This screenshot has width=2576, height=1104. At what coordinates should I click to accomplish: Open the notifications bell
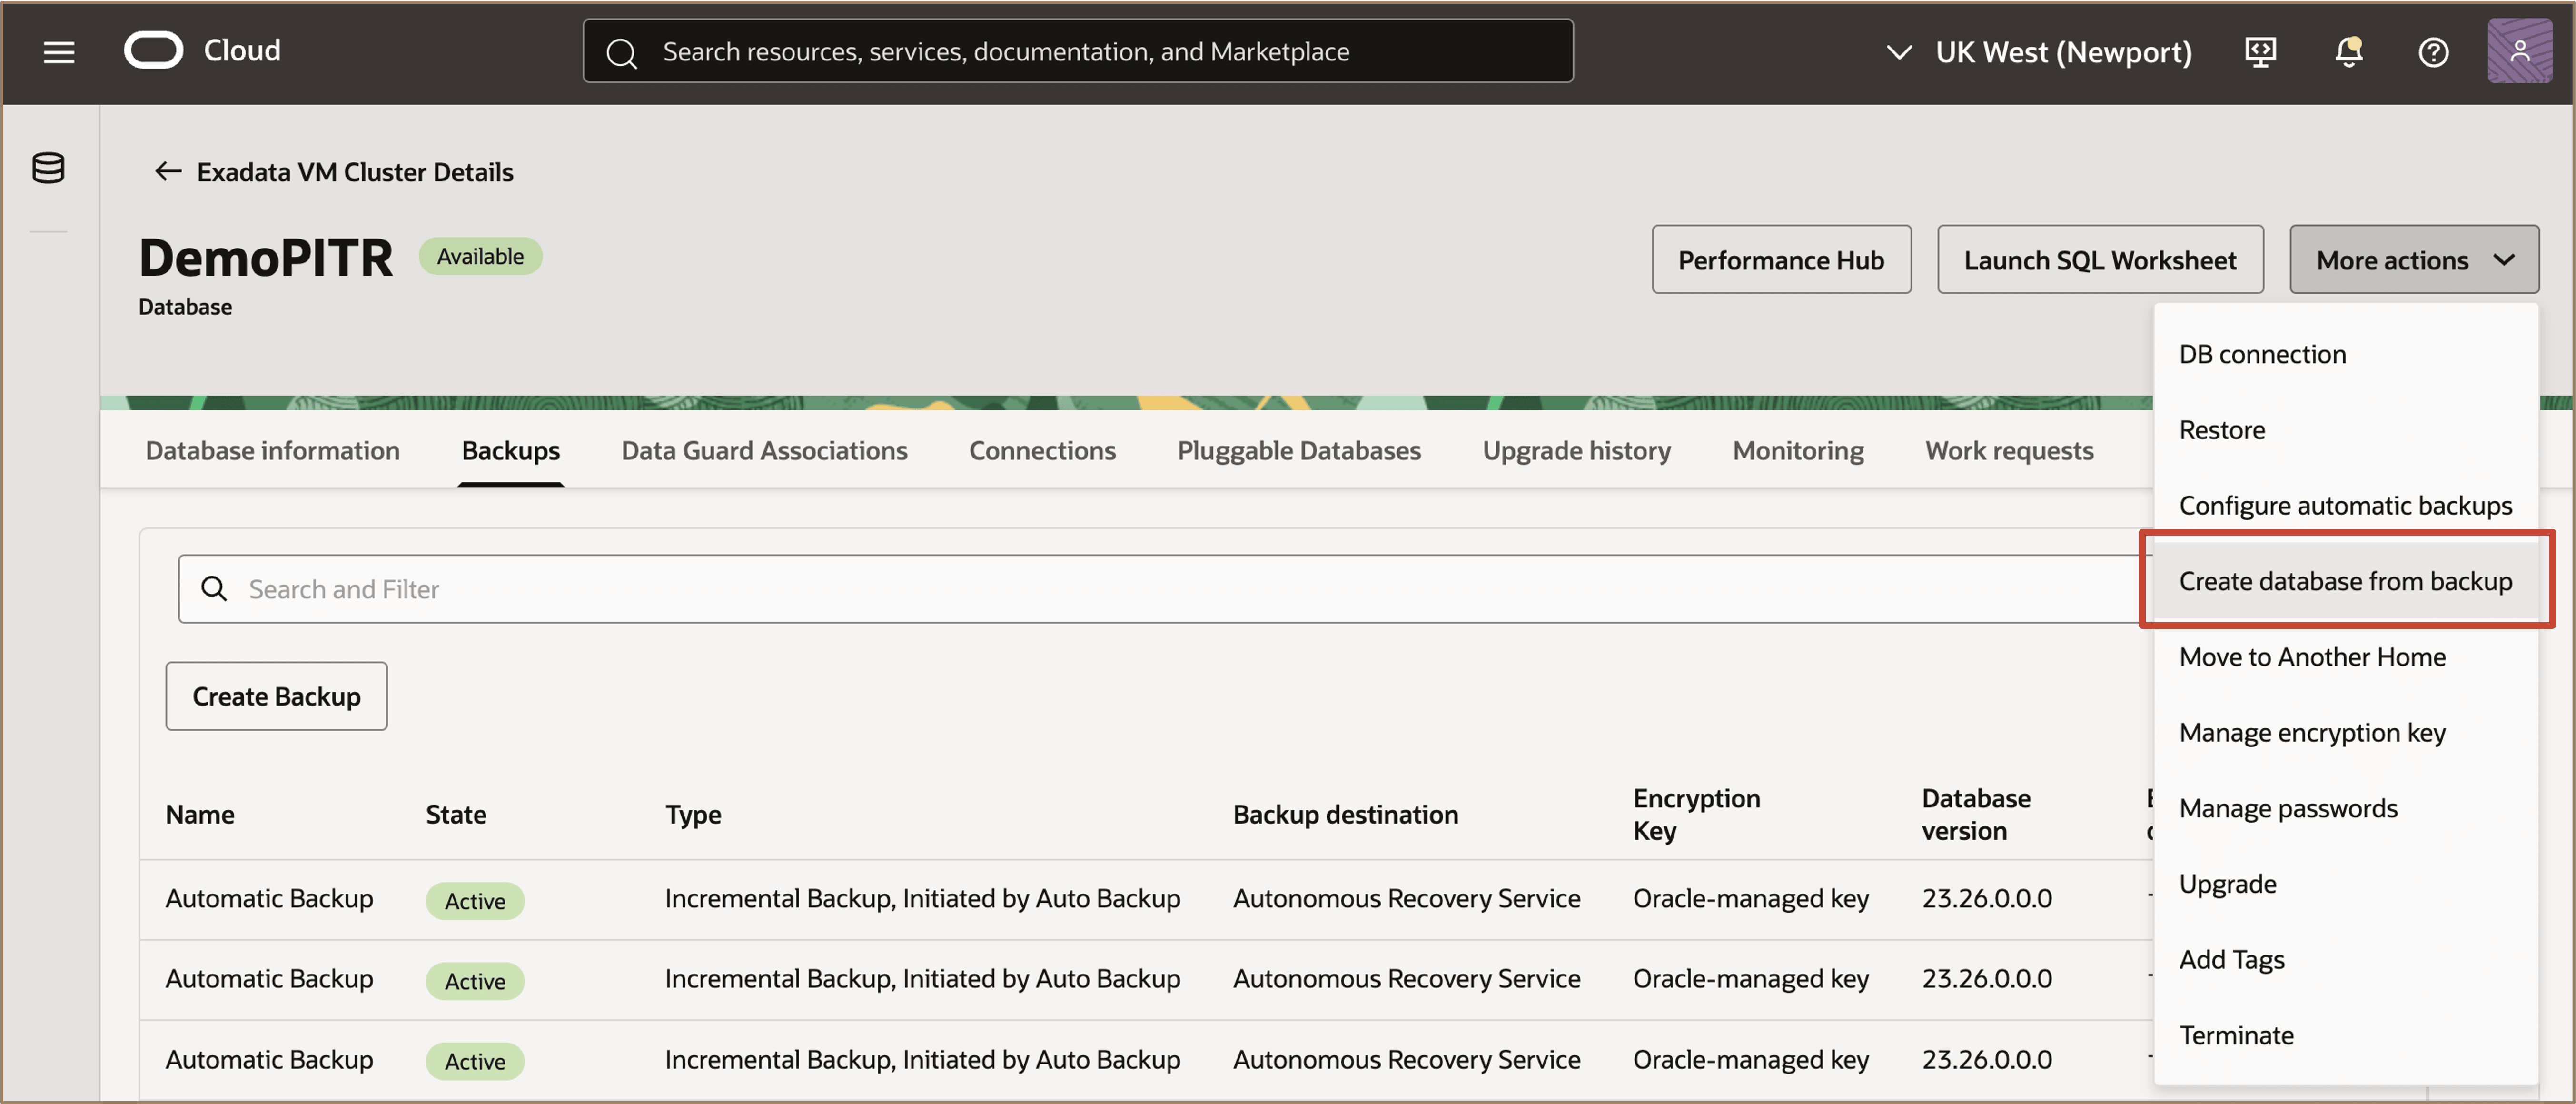click(x=2348, y=52)
